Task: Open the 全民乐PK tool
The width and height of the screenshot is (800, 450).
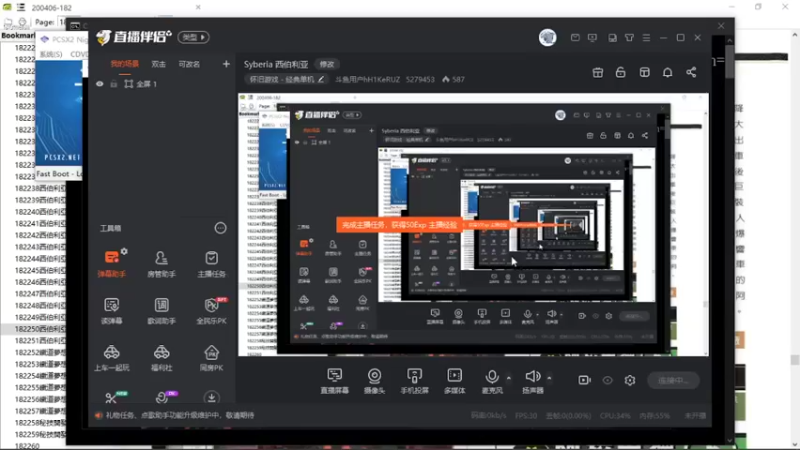Action: coord(211,311)
